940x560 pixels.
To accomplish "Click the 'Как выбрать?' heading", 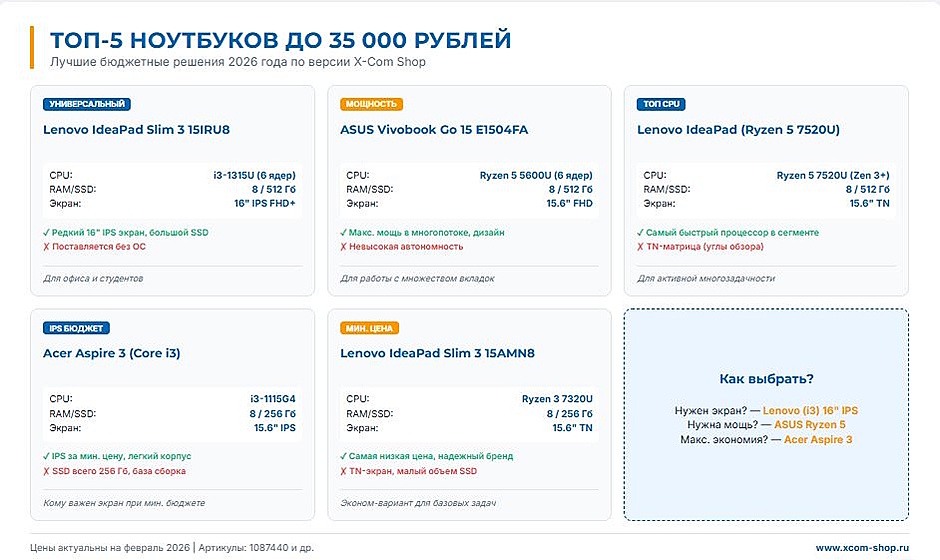I will [x=766, y=378].
